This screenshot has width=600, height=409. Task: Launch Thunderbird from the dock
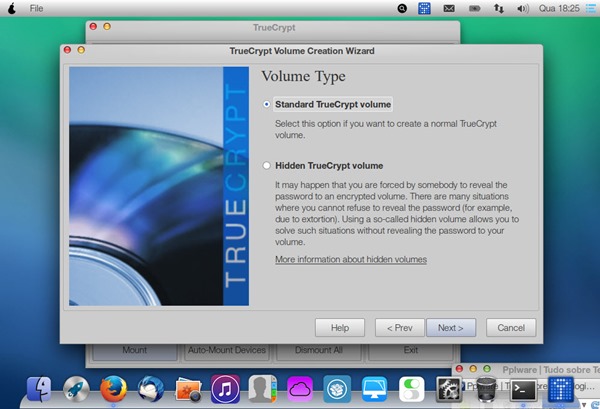pos(151,389)
